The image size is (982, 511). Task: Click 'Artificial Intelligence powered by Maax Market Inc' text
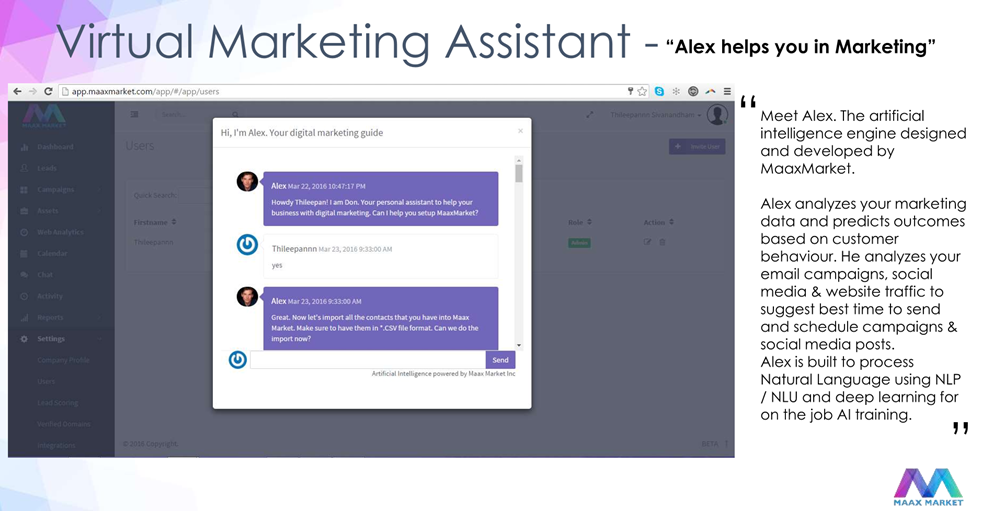pos(443,374)
